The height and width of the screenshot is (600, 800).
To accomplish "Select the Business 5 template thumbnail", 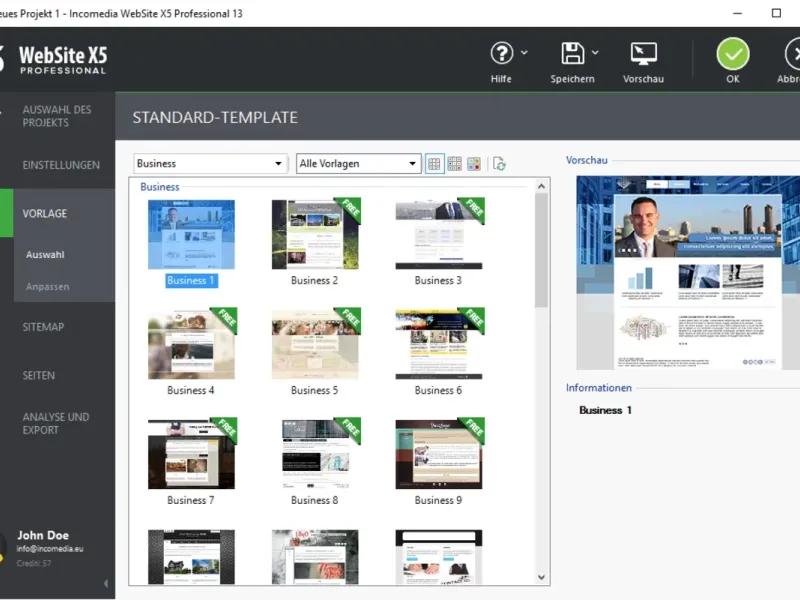I will pos(315,344).
